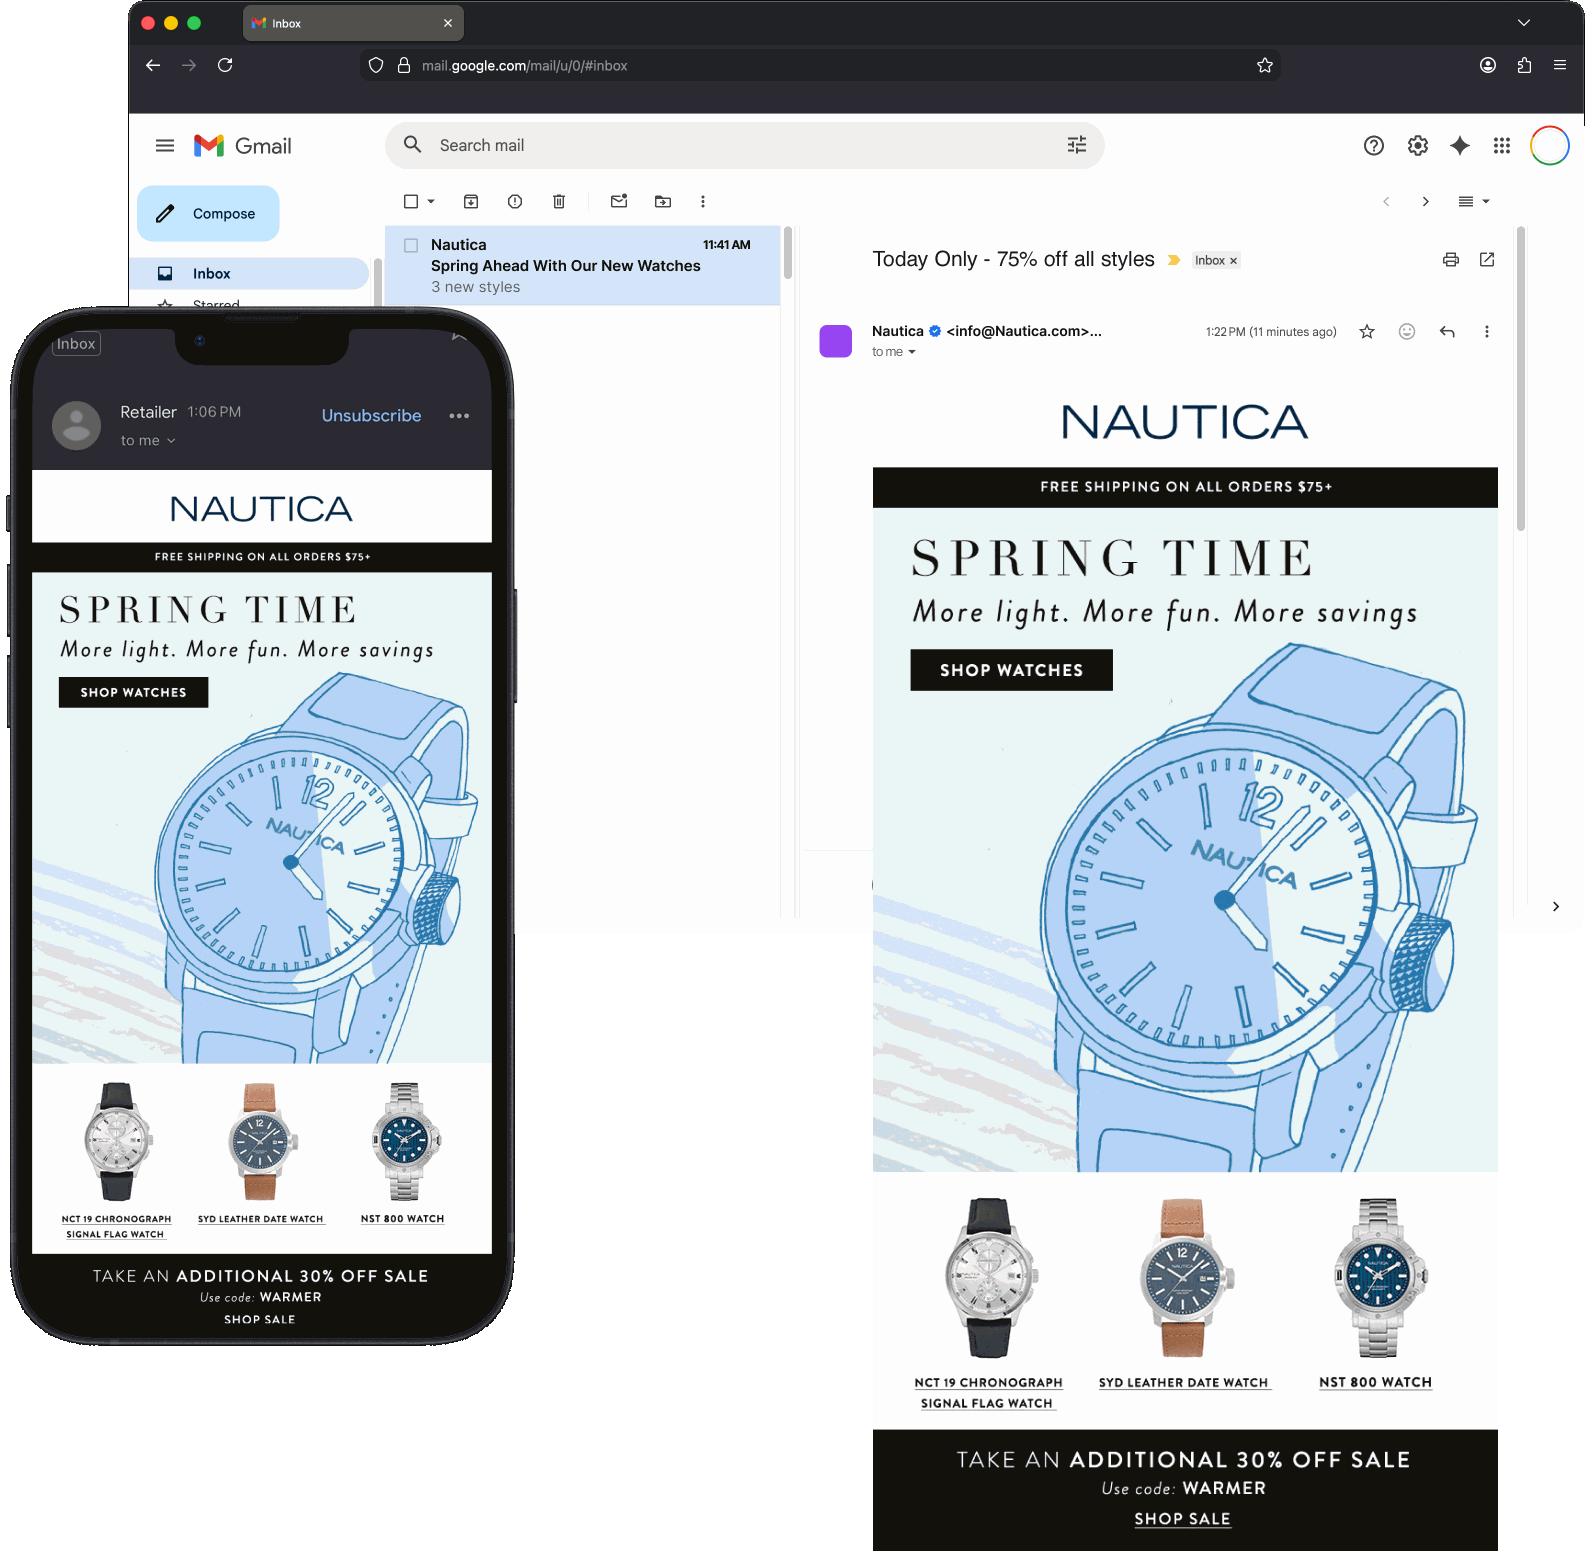Click the Compose button
The height and width of the screenshot is (1551, 1585).
(208, 214)
